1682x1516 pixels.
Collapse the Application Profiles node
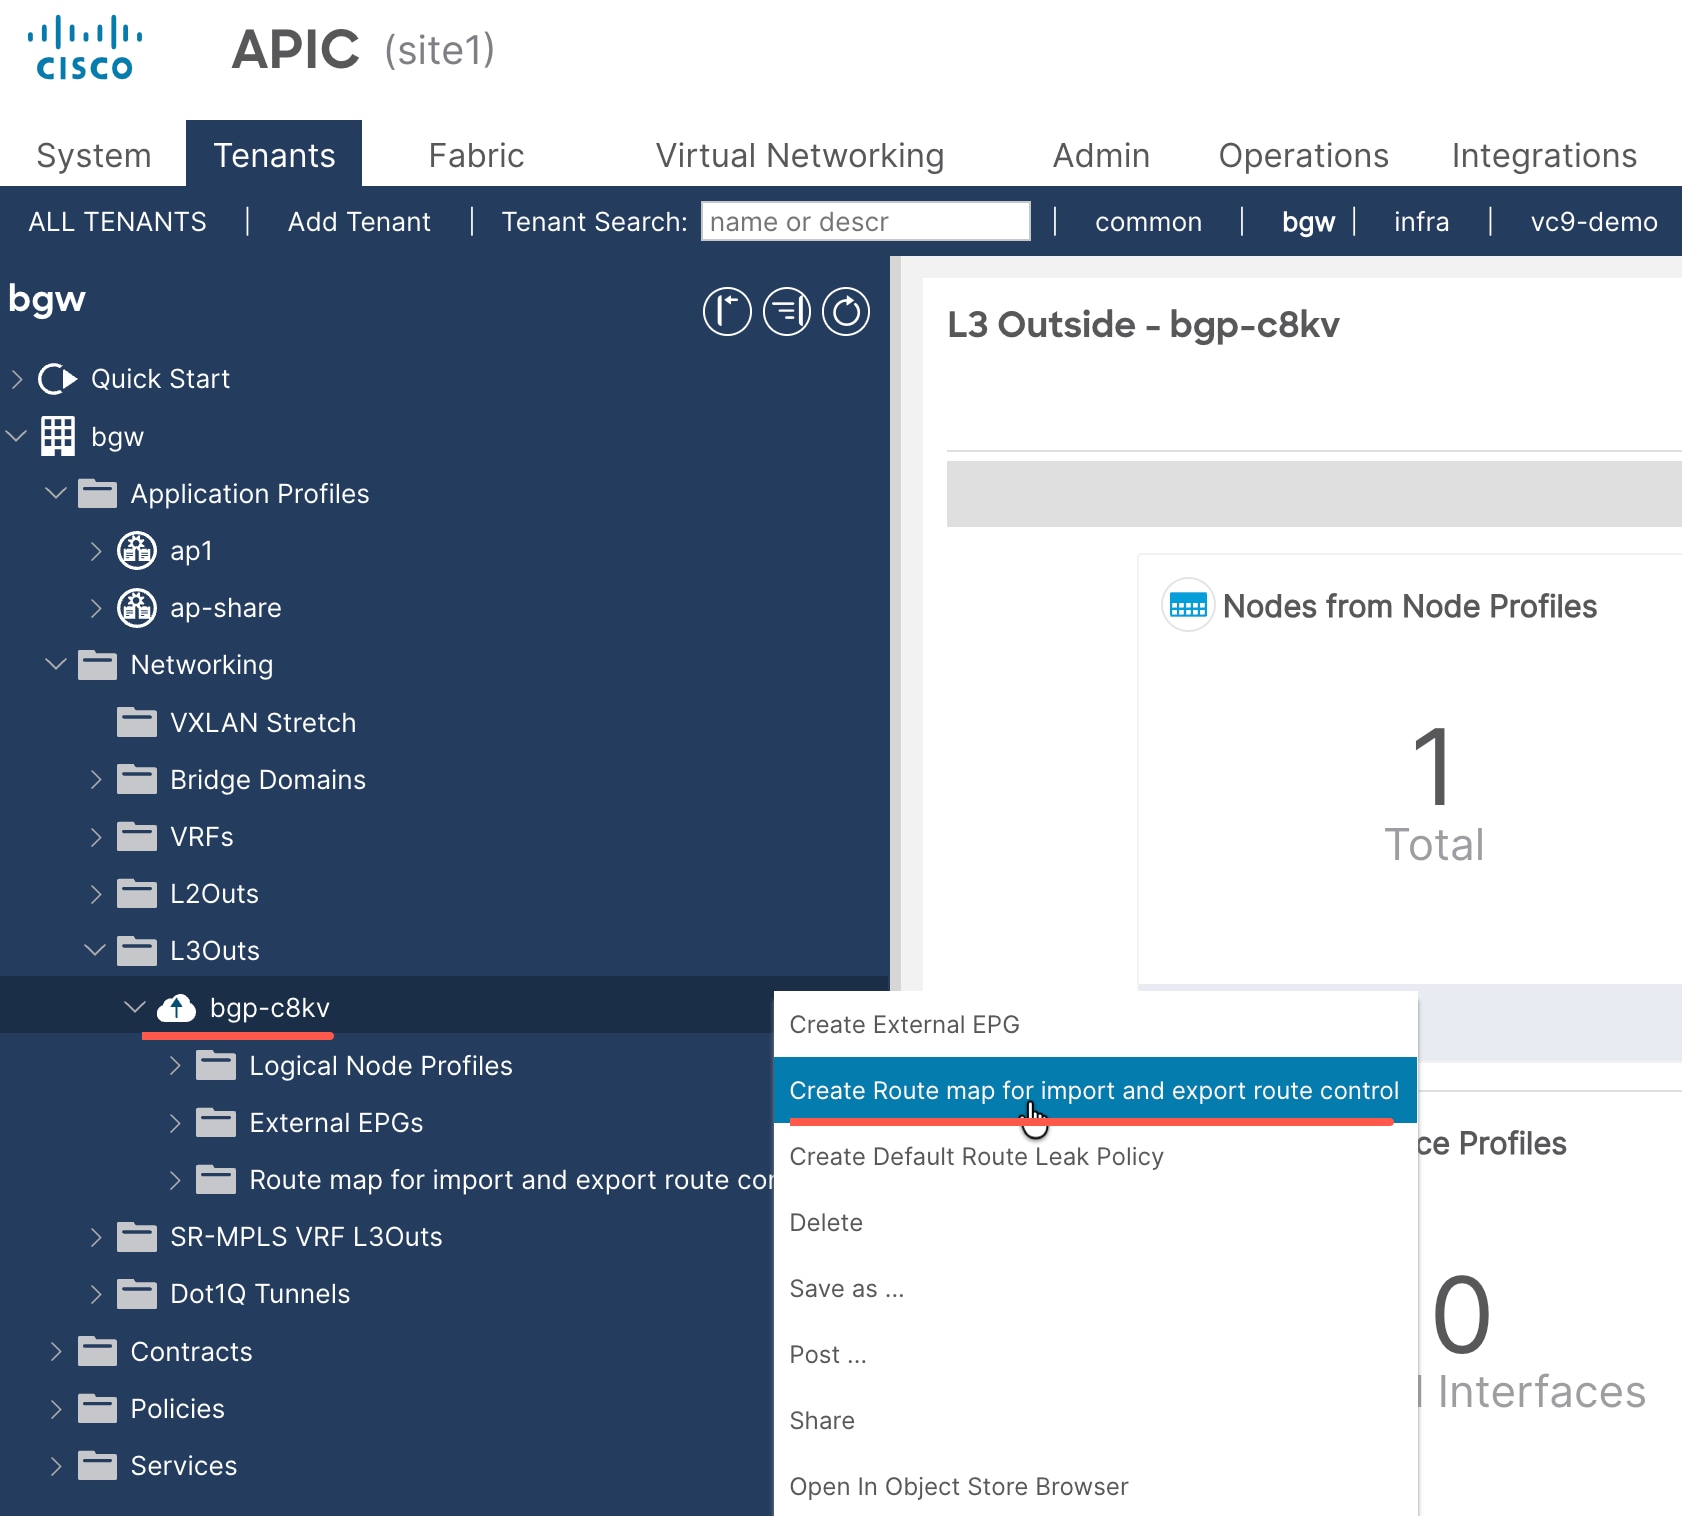(x=56, y=493)
